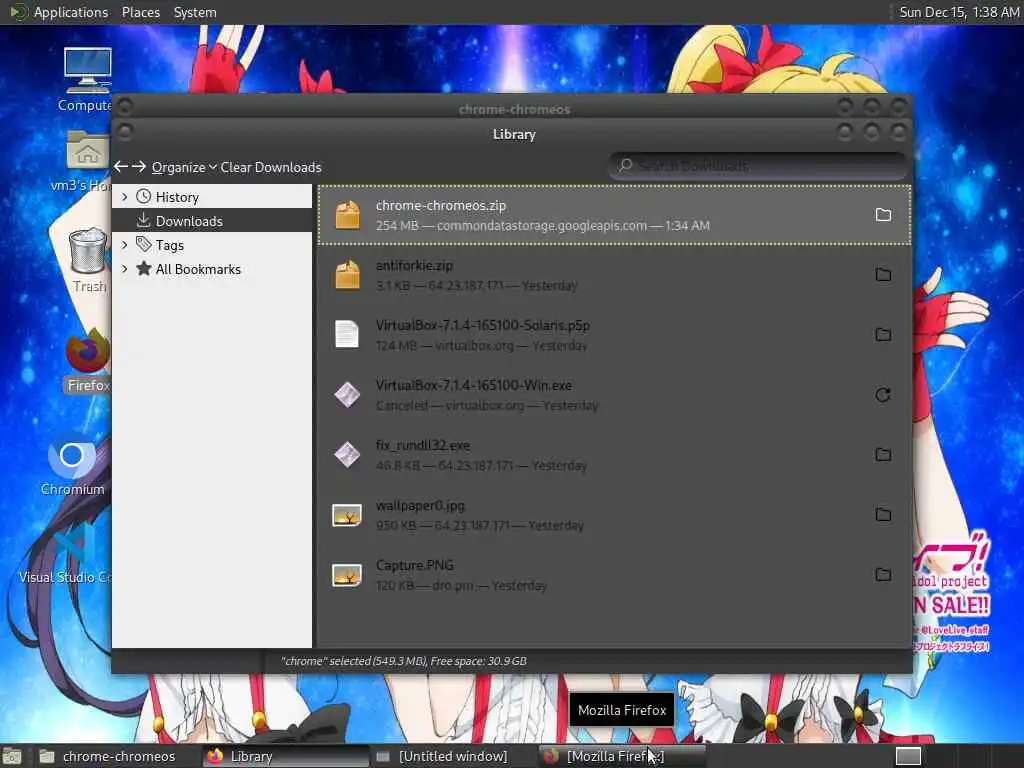Open folder for VirtualBox-7.1.4-165100-Solaris.p5p
This screenshot has height=768, width=1024.
[883, 335]
